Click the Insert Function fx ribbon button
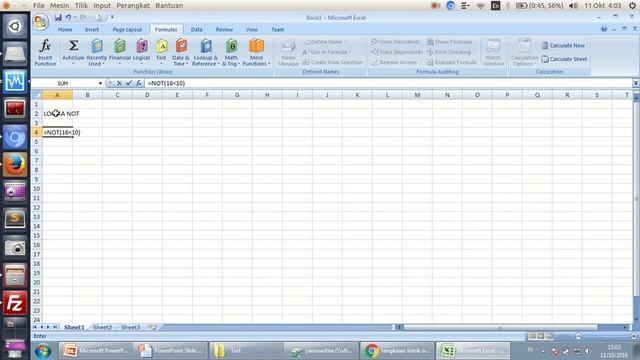Screen dimensions: 640x360 point(45,52)
